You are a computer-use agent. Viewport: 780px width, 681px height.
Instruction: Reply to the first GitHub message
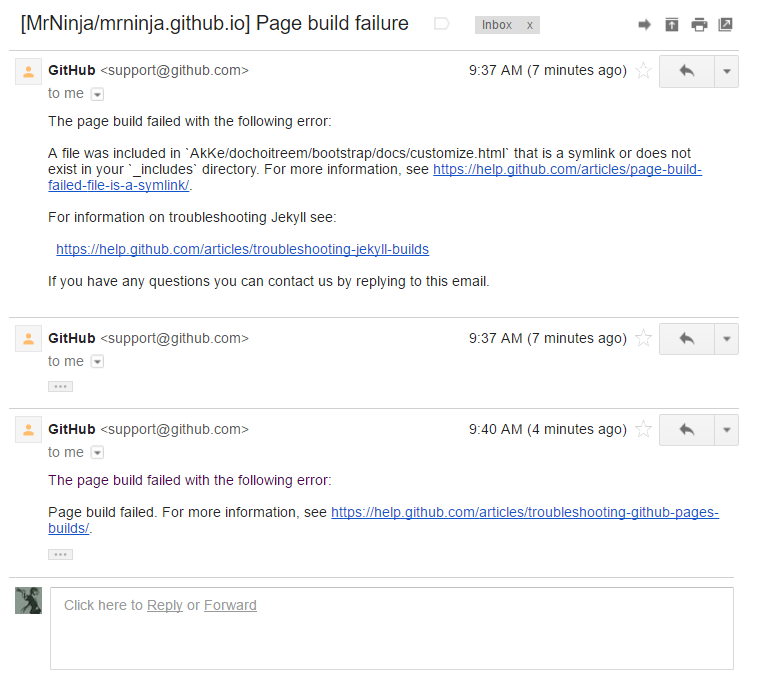pos(686,71)
